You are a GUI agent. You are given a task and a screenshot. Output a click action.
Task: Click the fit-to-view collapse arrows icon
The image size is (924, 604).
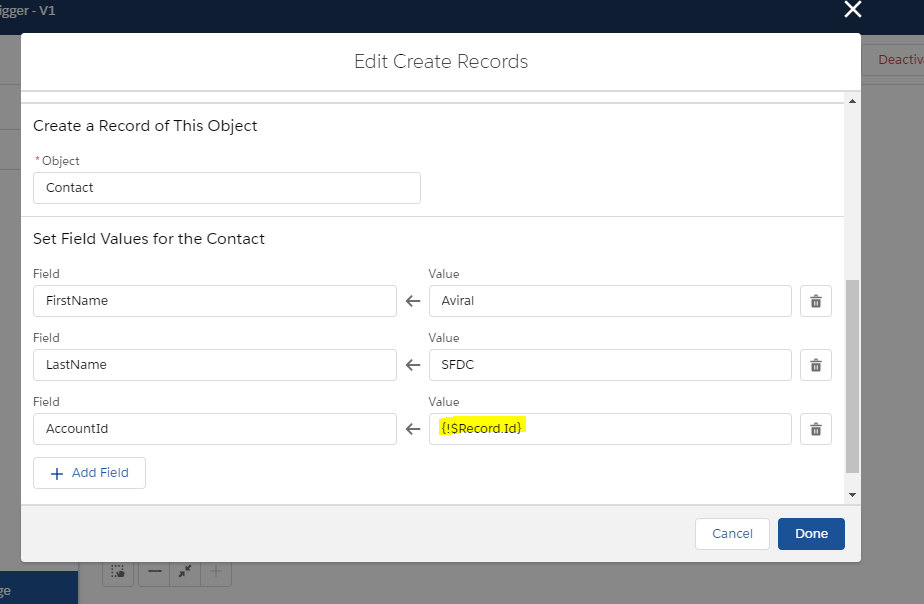click(x=185, y=571)
